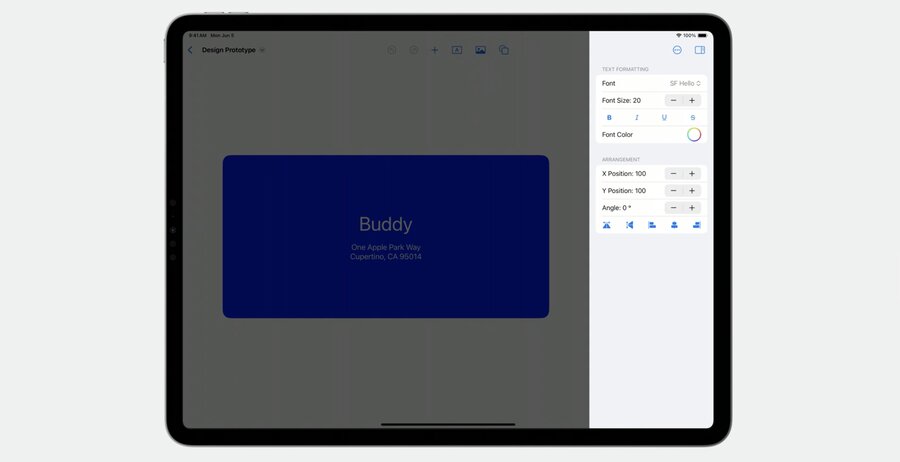900x462 pixels.
Task: Insert a text box from toolbar
Action: tap(457, 51)
